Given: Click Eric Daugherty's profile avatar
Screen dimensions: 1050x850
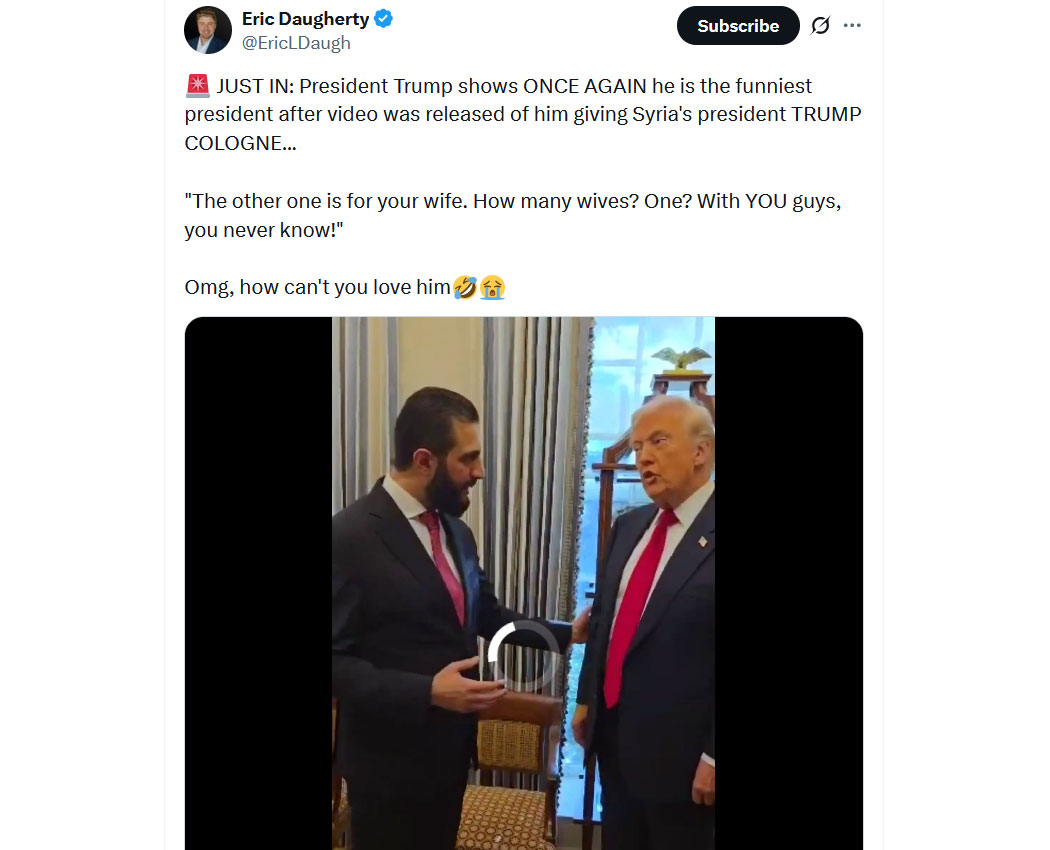Looking at the screenshot, I should click(x=208, y=30).
